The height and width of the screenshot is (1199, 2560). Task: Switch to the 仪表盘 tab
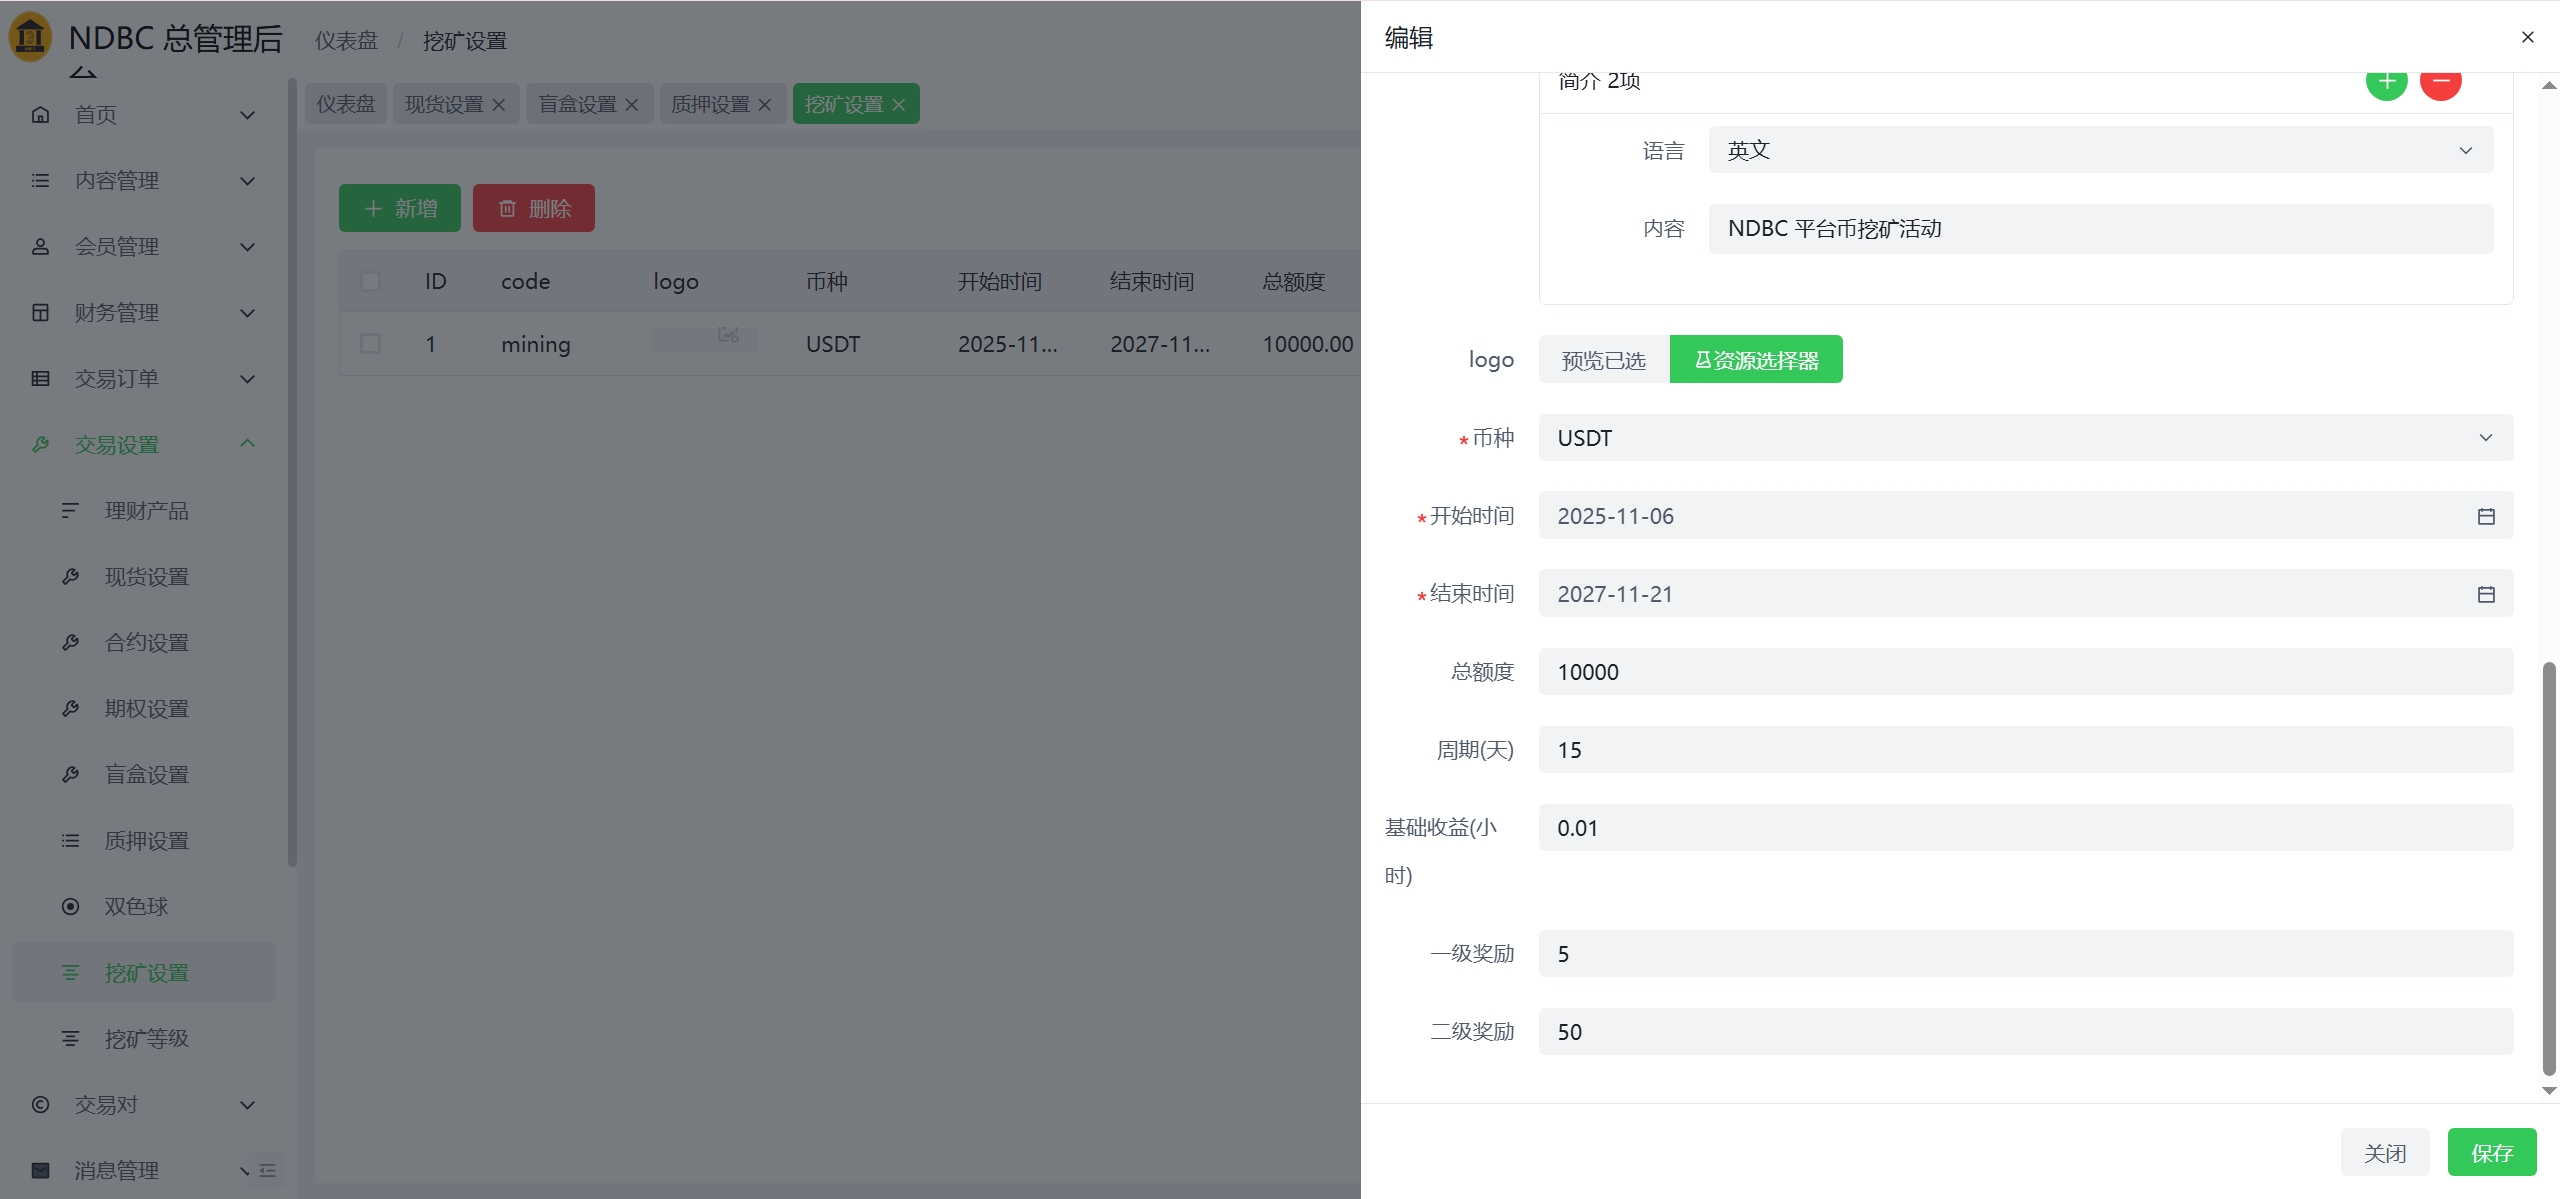click(346, 104)
